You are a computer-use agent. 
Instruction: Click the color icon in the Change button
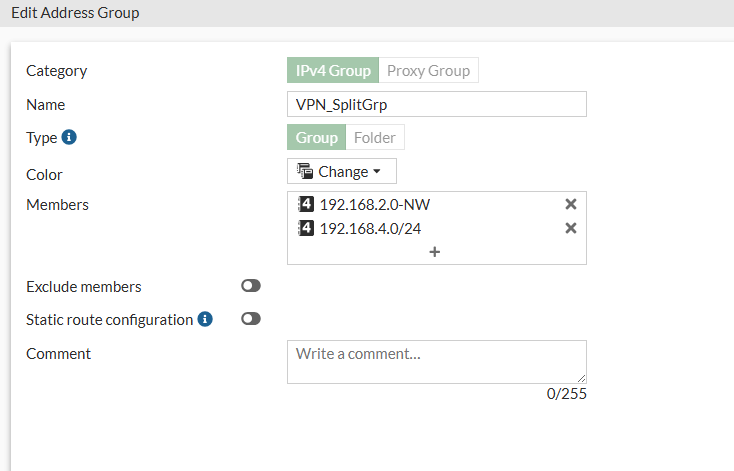point(305,171)
